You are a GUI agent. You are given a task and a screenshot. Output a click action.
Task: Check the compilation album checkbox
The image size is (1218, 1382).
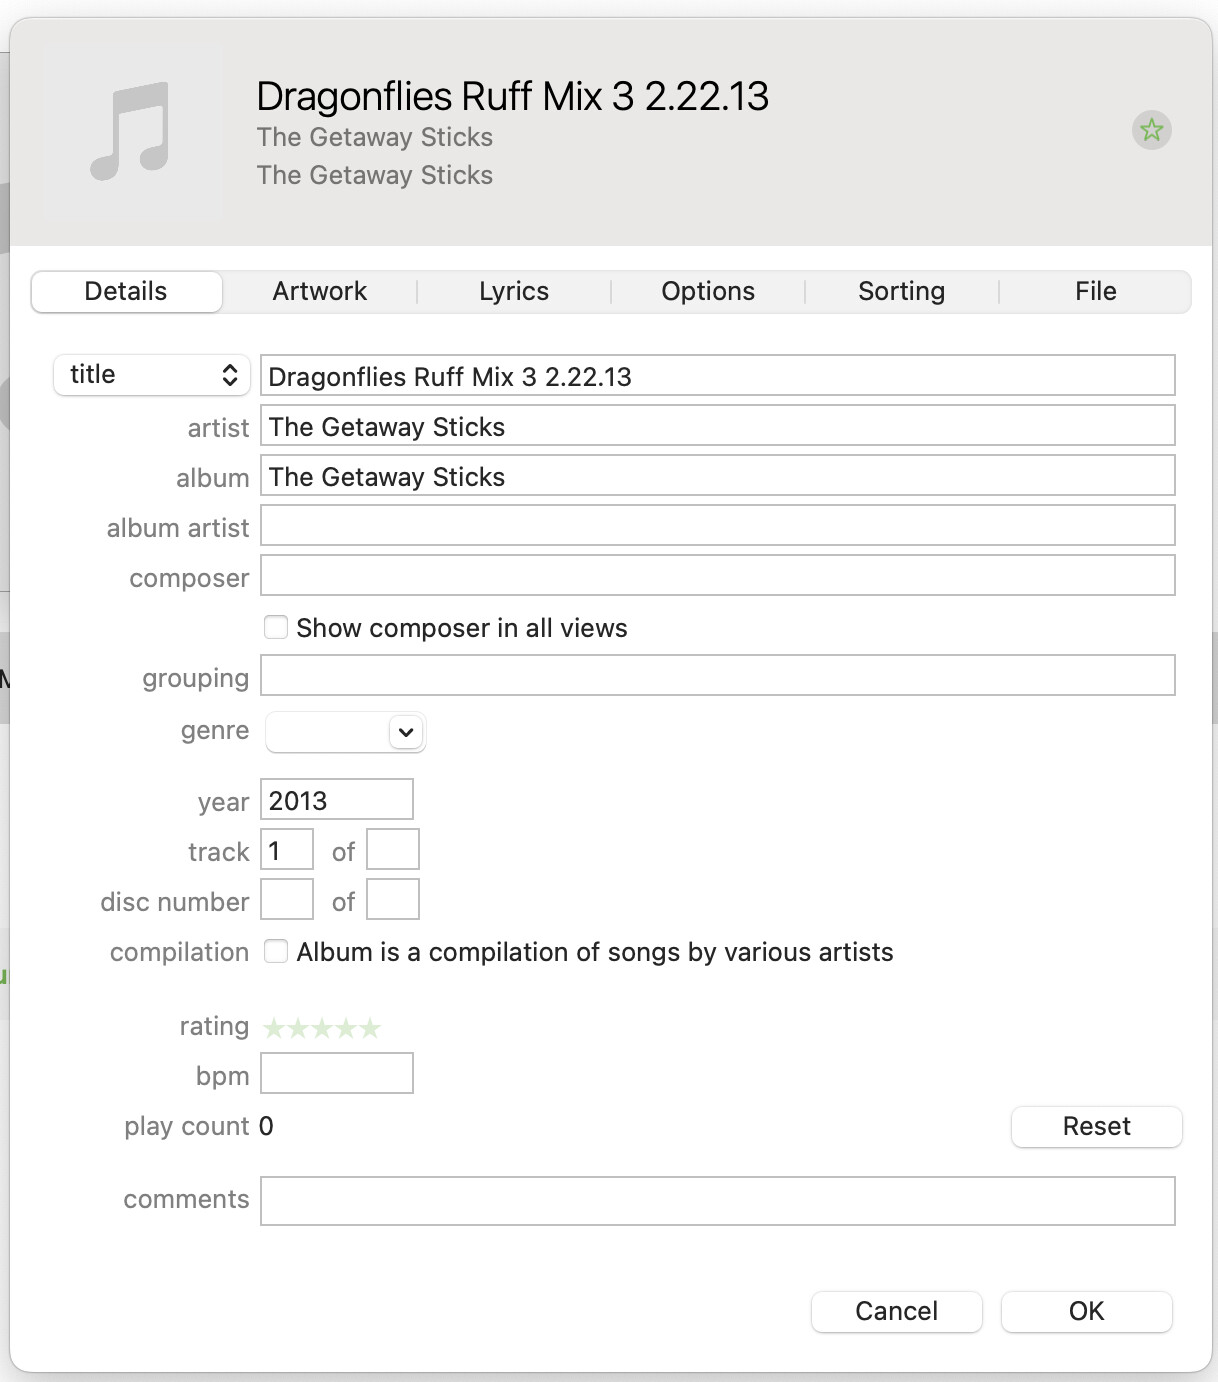[276, 952]
